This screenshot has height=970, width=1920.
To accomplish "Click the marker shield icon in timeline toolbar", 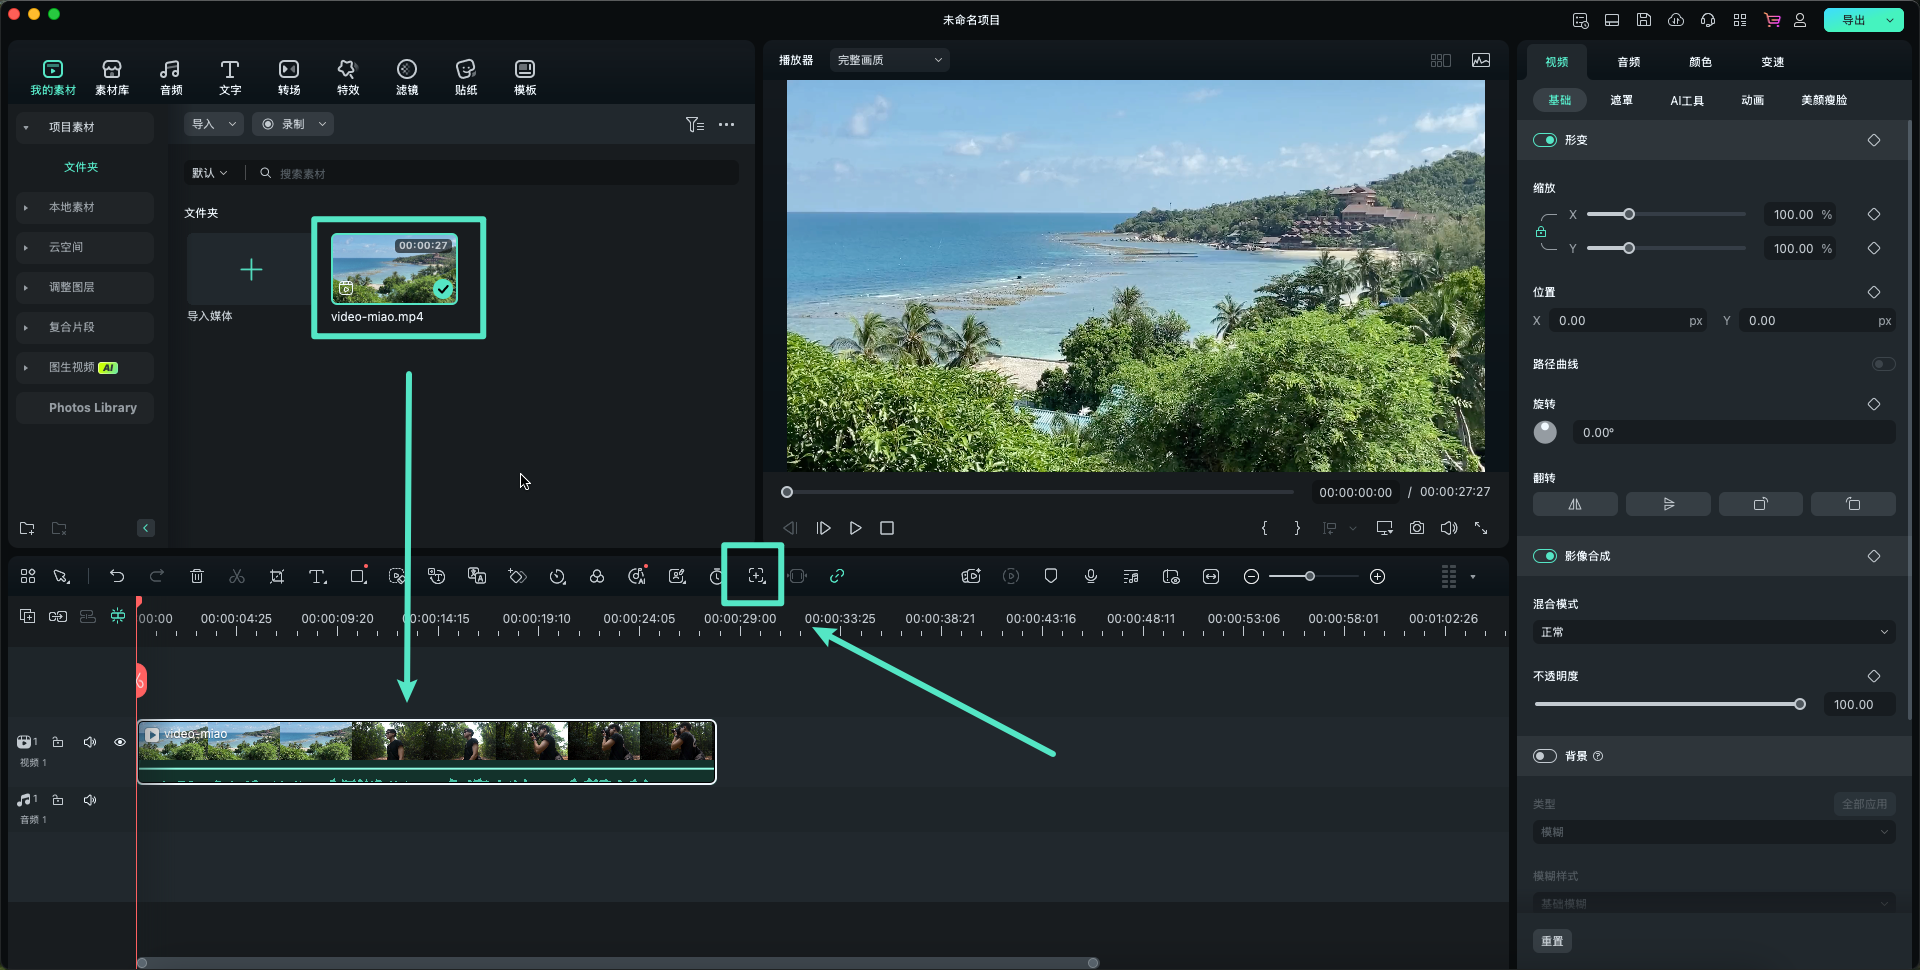I will [1051, 576].
